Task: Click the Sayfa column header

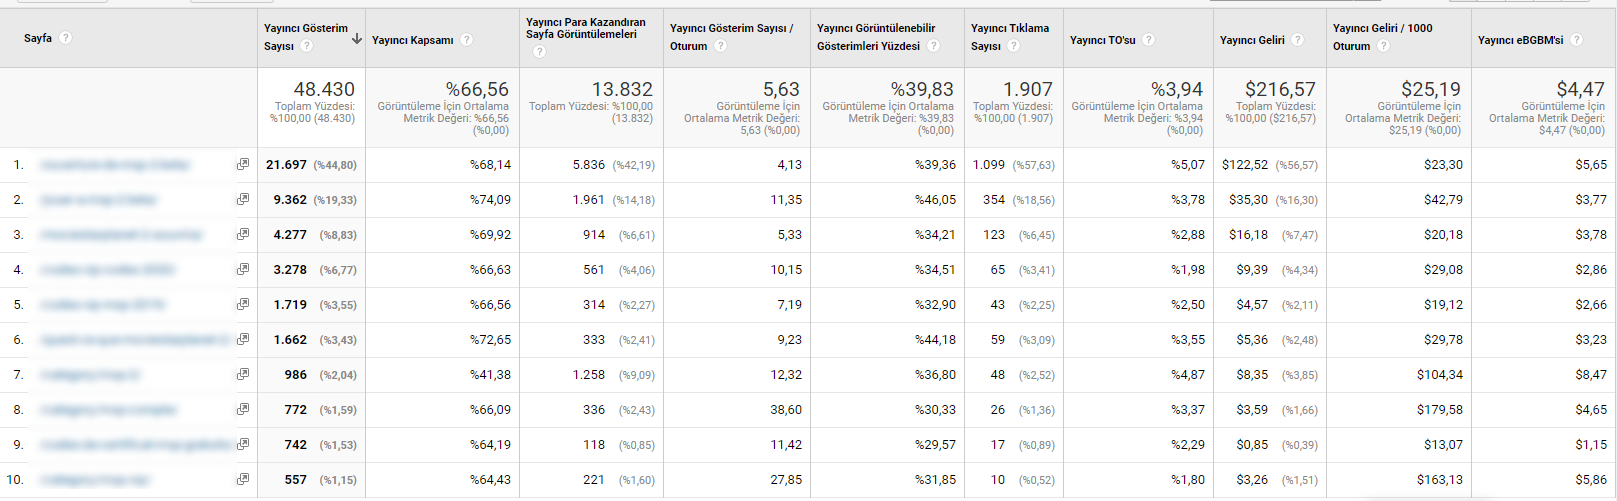Action: click(38, 38)
